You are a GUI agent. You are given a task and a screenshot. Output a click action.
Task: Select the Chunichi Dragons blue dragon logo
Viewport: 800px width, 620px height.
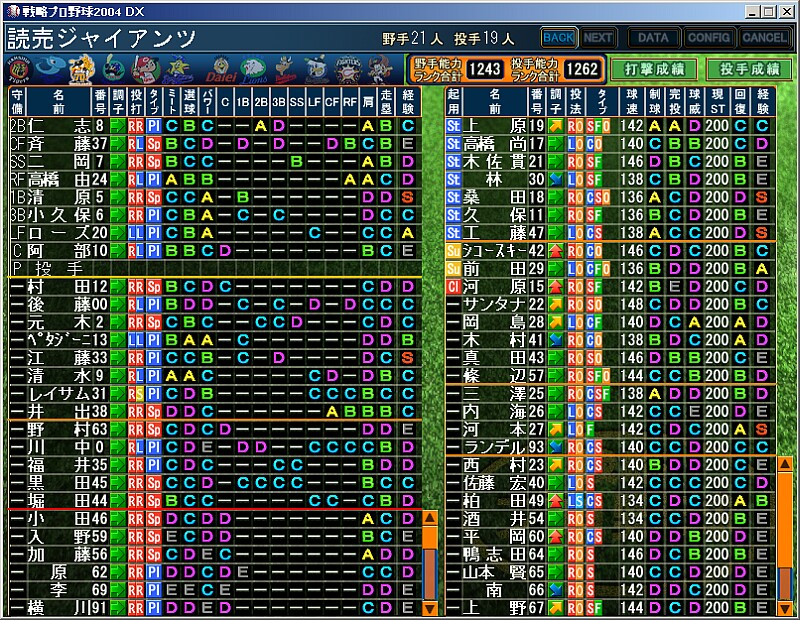click(x=51, y=69)
